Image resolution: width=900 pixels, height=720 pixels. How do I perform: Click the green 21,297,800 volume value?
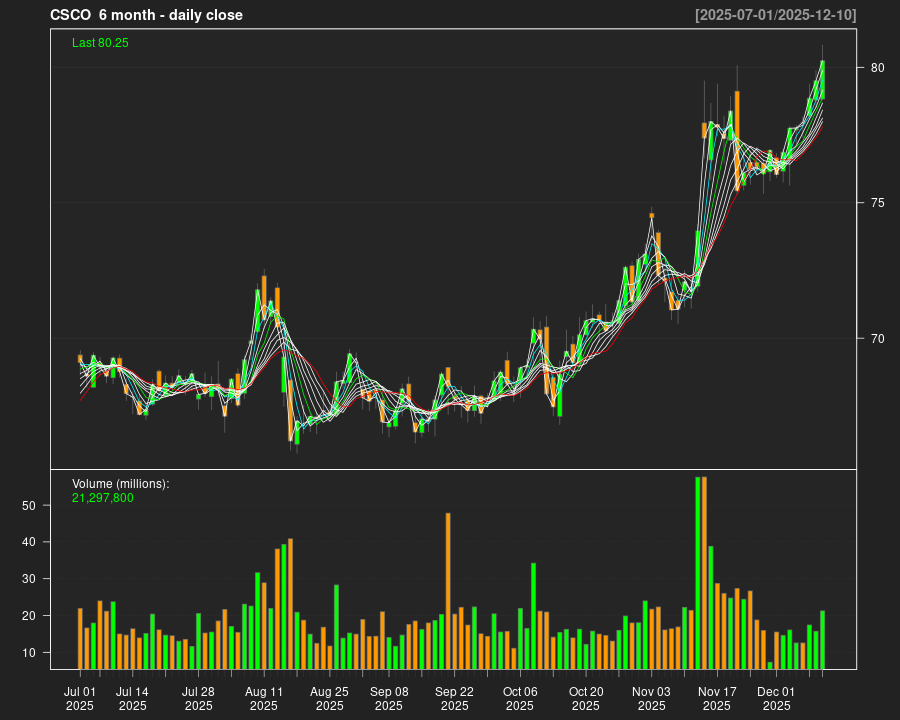(103, 498)
